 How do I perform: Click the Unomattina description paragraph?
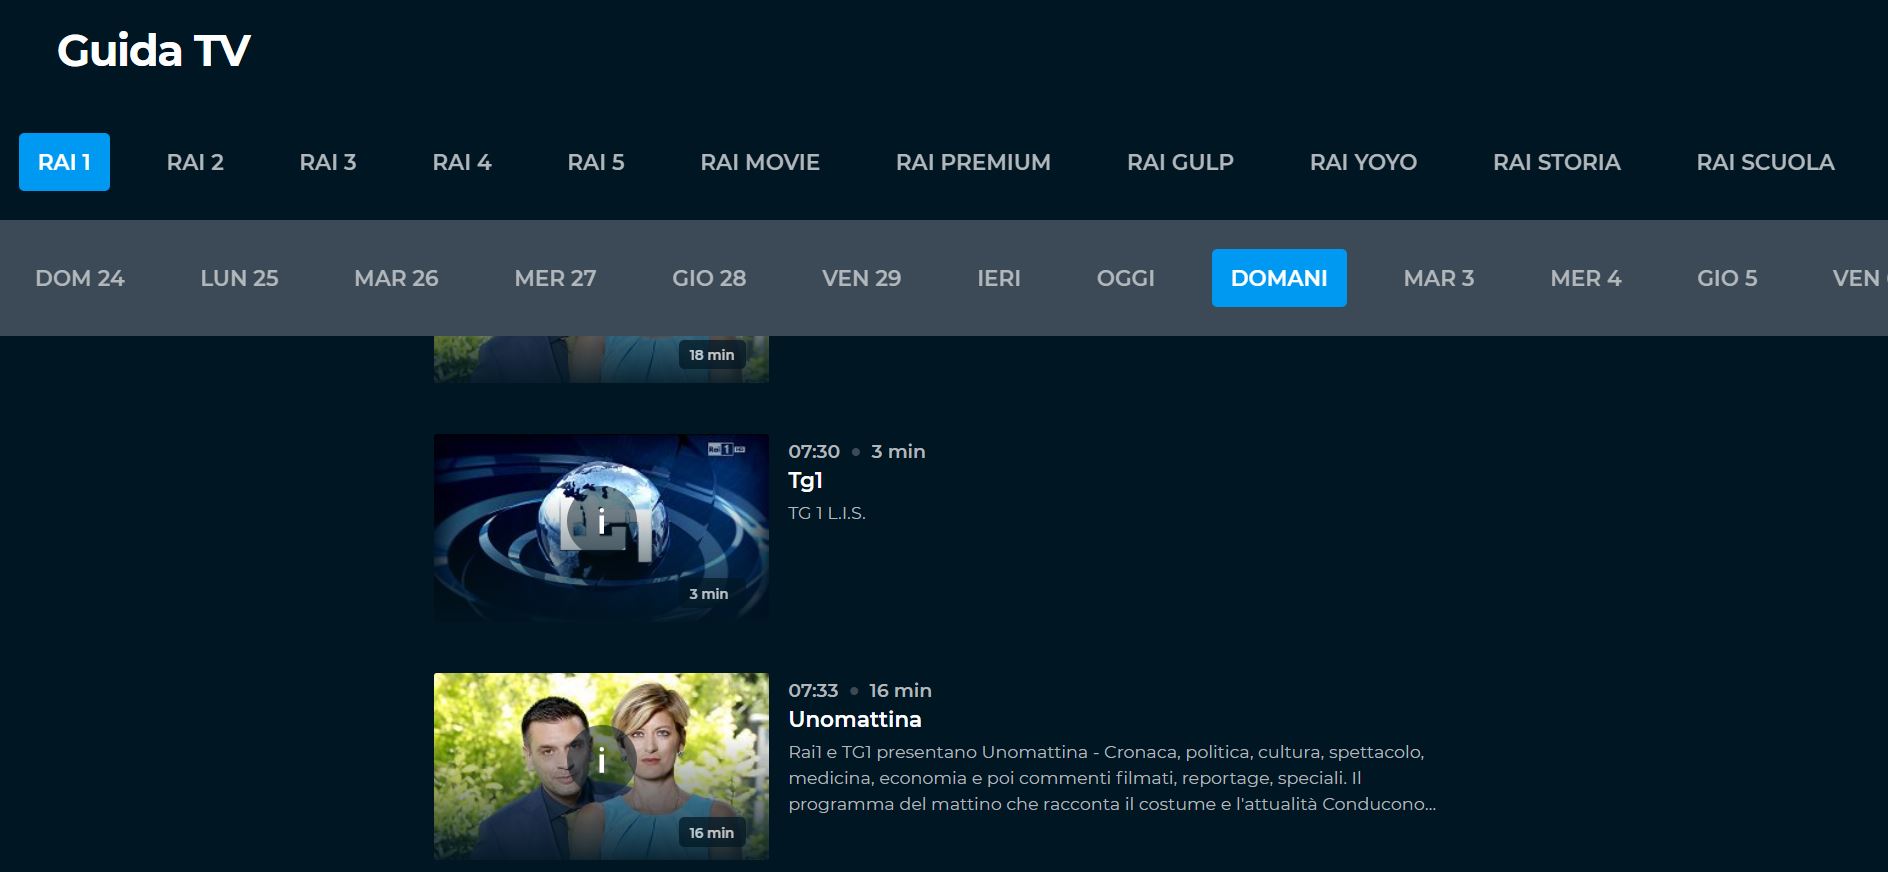point(1112,778)
